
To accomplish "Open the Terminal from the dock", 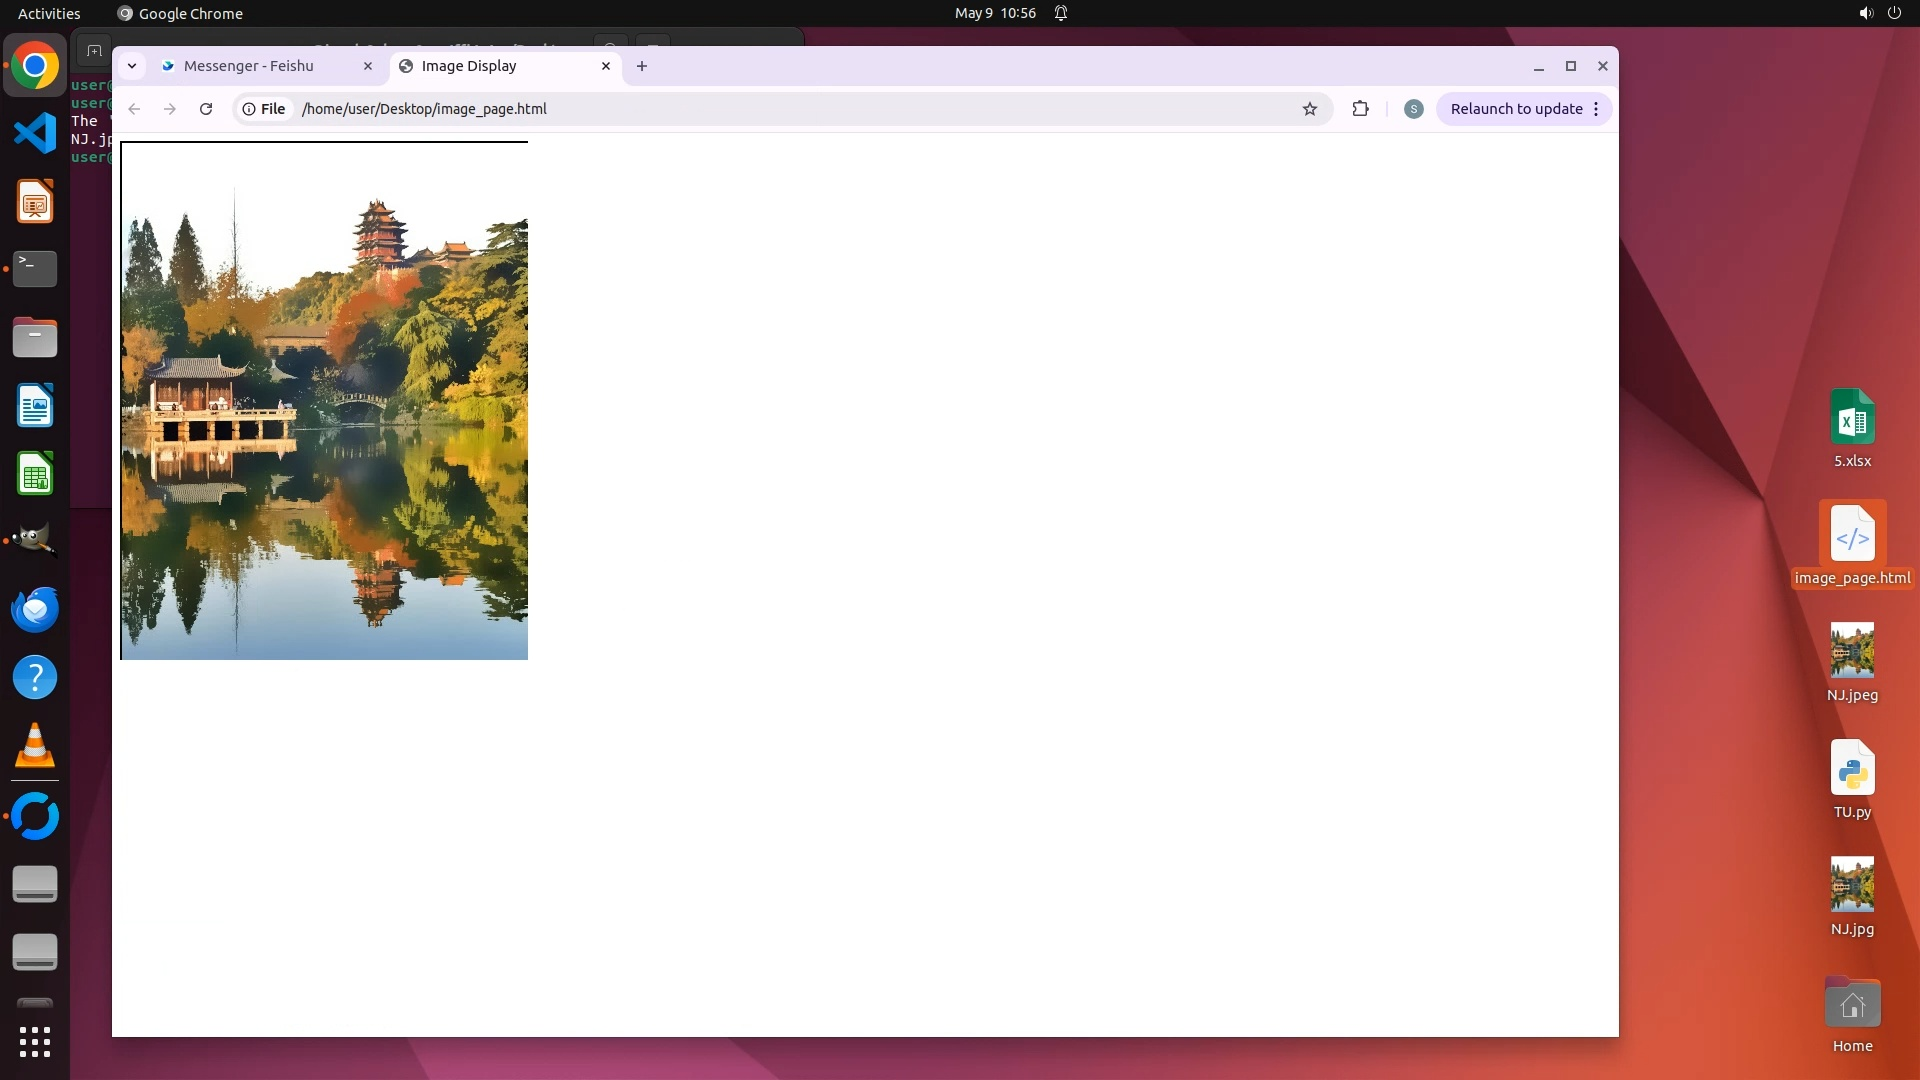I will pyautogui.click(x=35, y=268).
